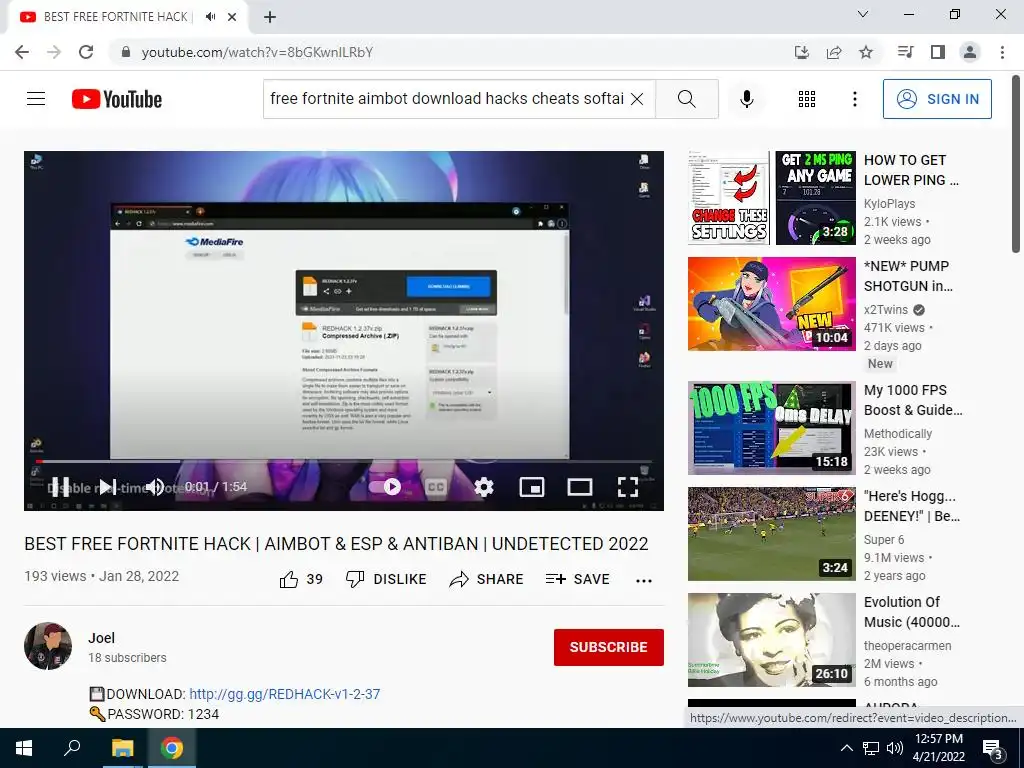
Task: Mute the video volume
Action: 155,487
